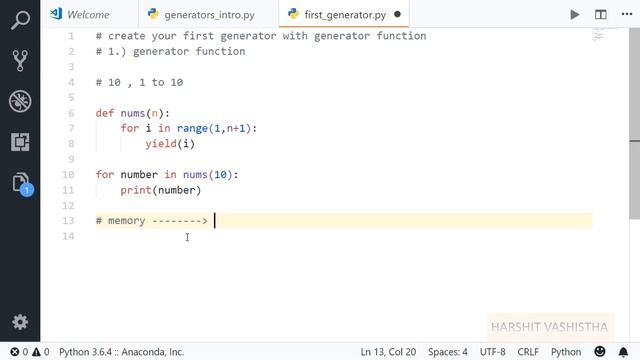Viewport: 640px width, 360px height.
Task: Close unsaved first_generator.py via dot
Action: (398, 14)
